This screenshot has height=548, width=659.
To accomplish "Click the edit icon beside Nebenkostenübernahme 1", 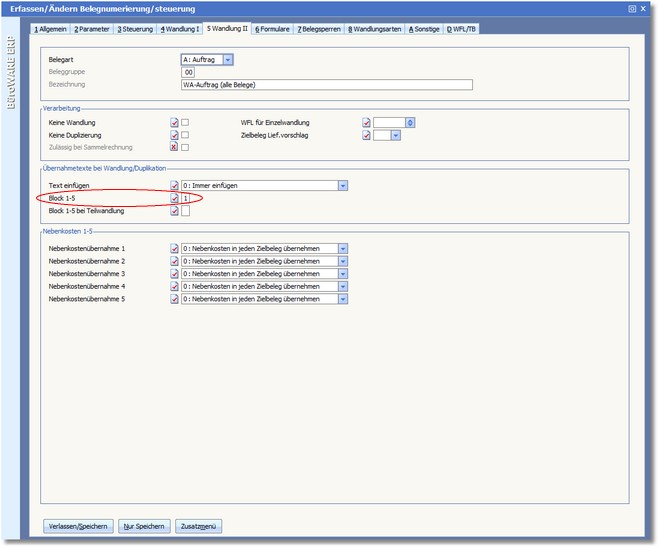I will tap(174, 248).
